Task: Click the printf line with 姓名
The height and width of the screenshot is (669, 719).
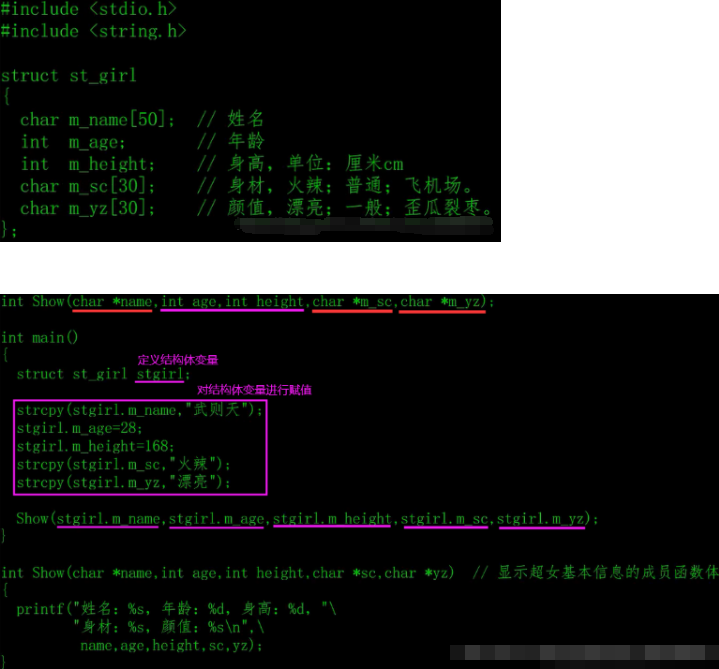Action: click(x=177, y=609)
